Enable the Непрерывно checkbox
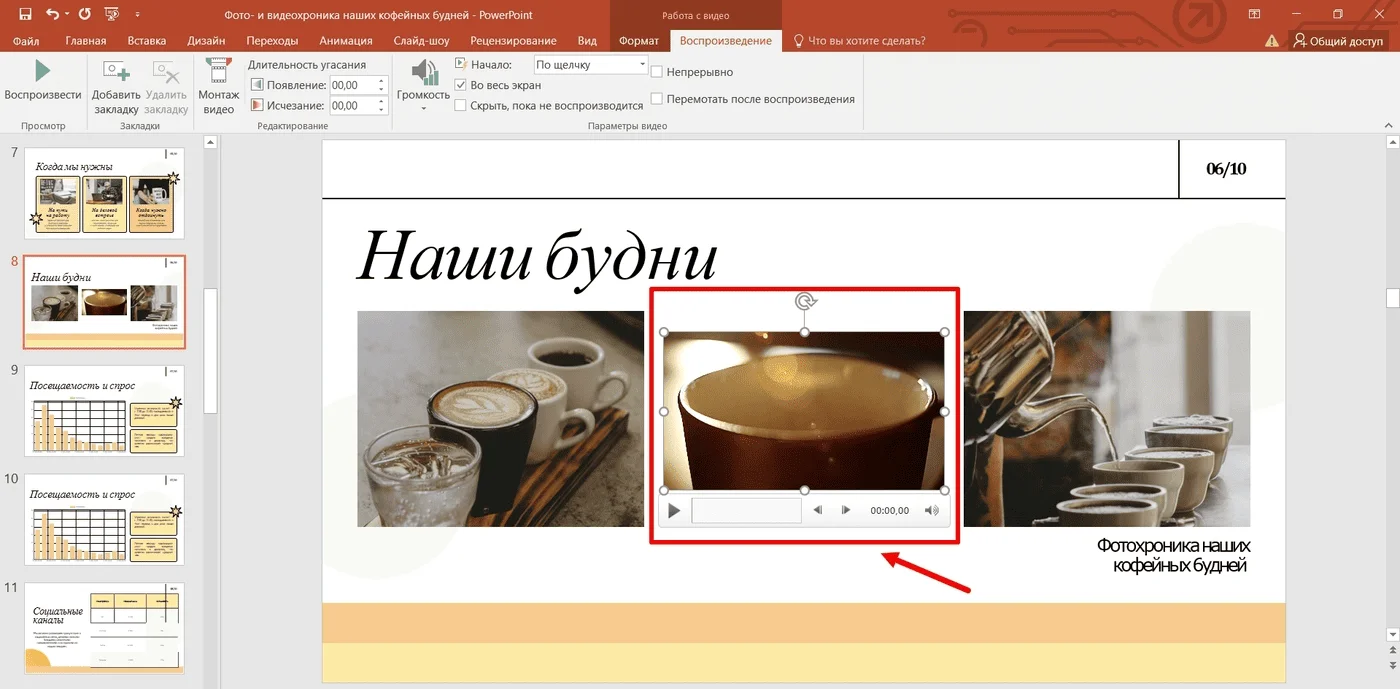Image resolution: width=1400 pixels, height=689 pixels. tap(657, 72)
